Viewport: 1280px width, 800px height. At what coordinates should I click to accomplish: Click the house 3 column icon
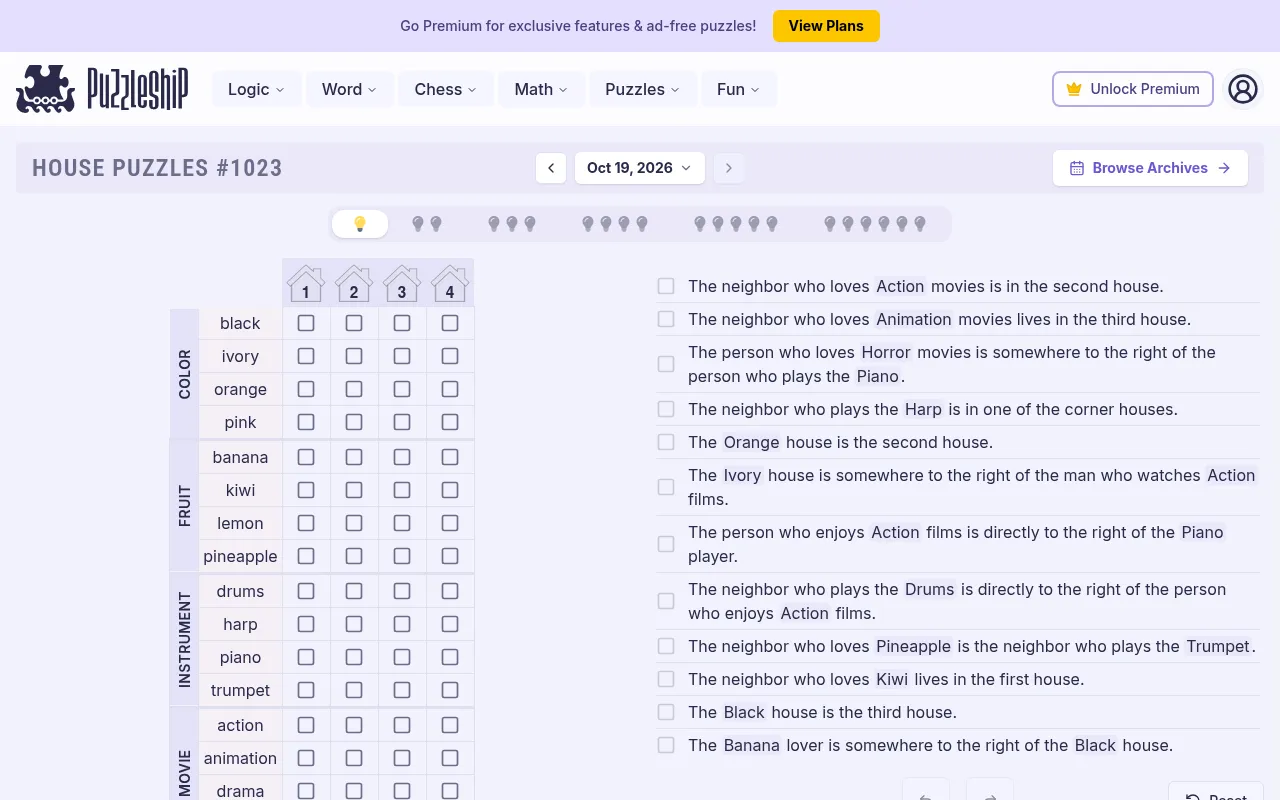tap(402, 283)
